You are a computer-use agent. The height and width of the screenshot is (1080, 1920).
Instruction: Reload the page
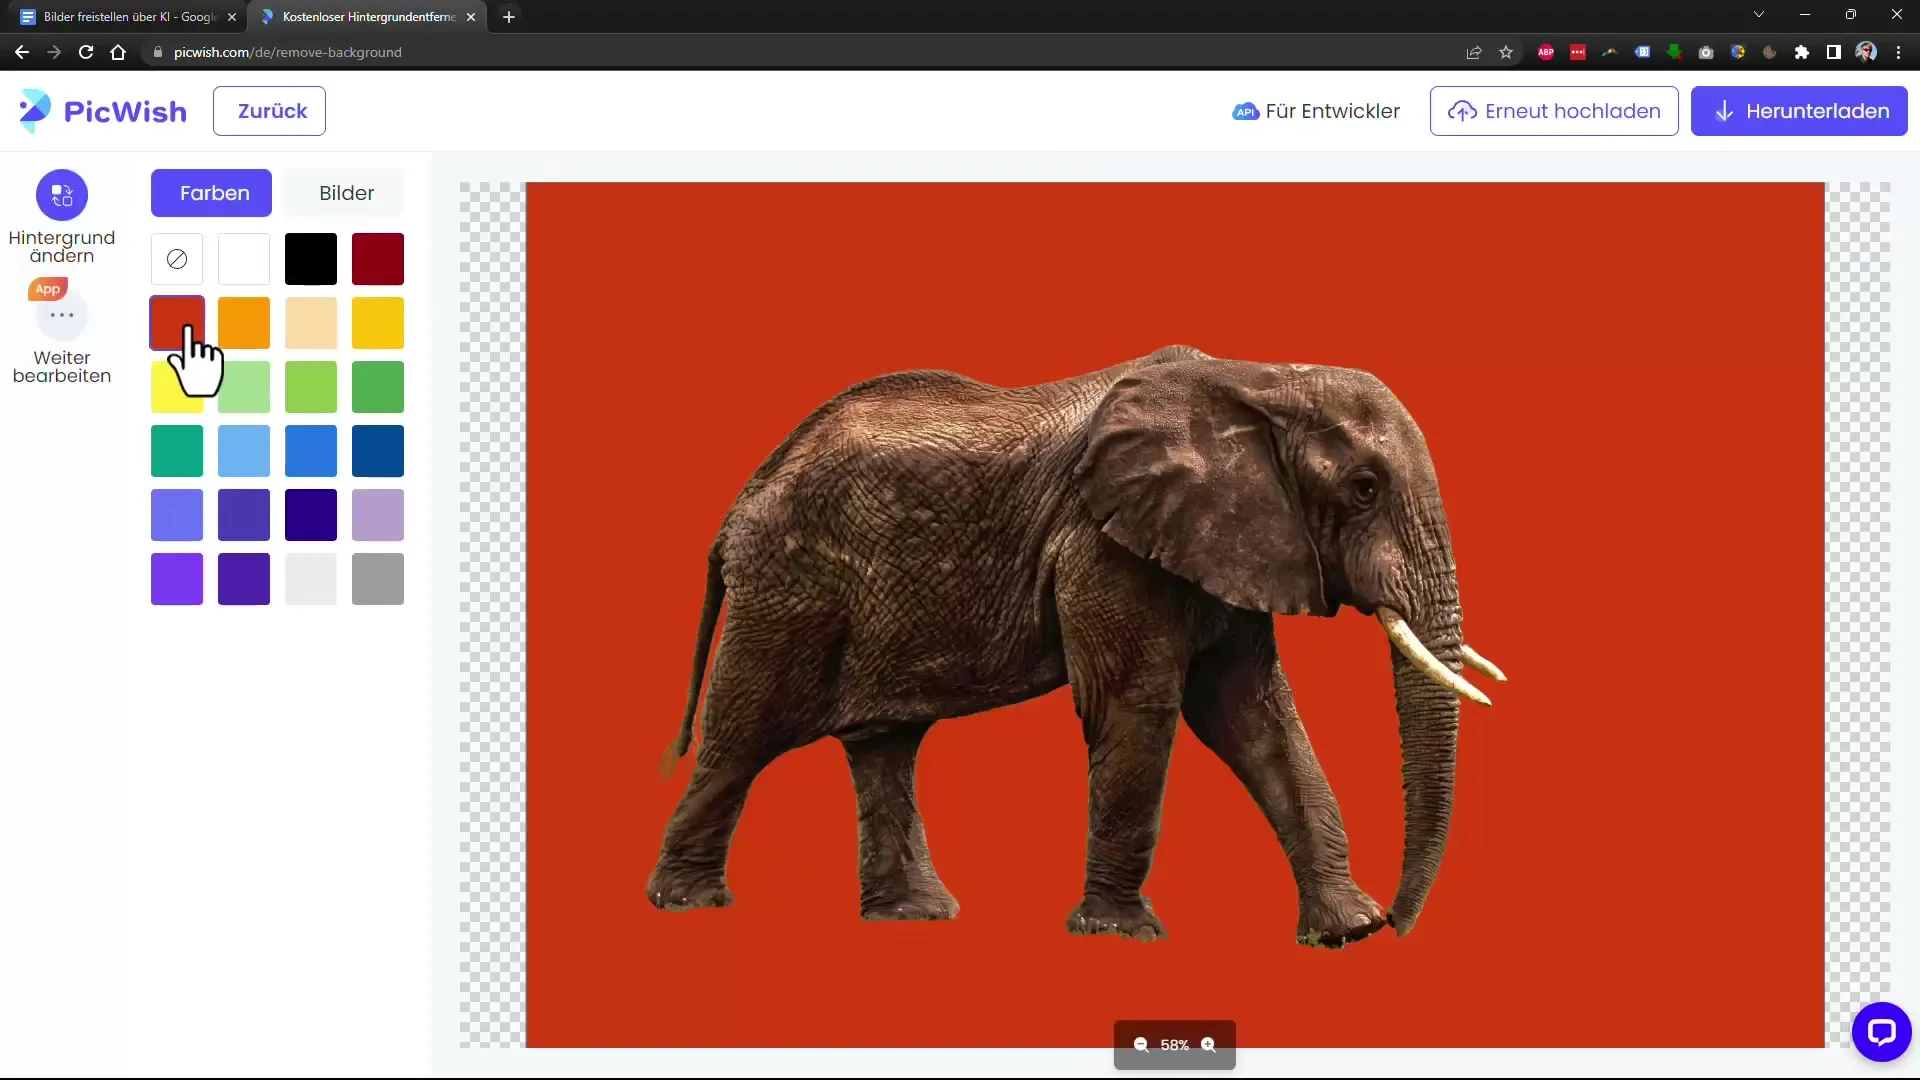(x=86, y=52)
